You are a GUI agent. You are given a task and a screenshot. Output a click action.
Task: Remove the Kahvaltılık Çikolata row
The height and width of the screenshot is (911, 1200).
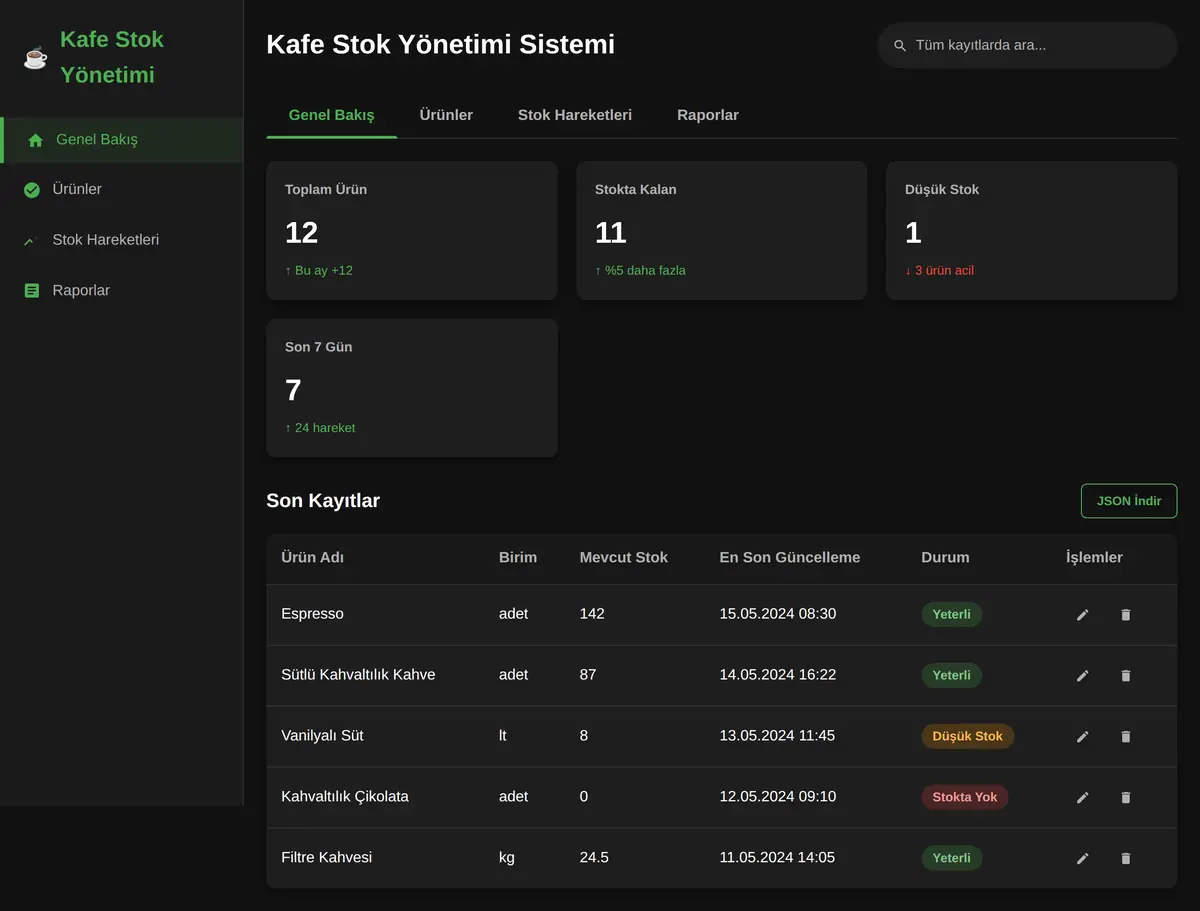(1126, 798)
